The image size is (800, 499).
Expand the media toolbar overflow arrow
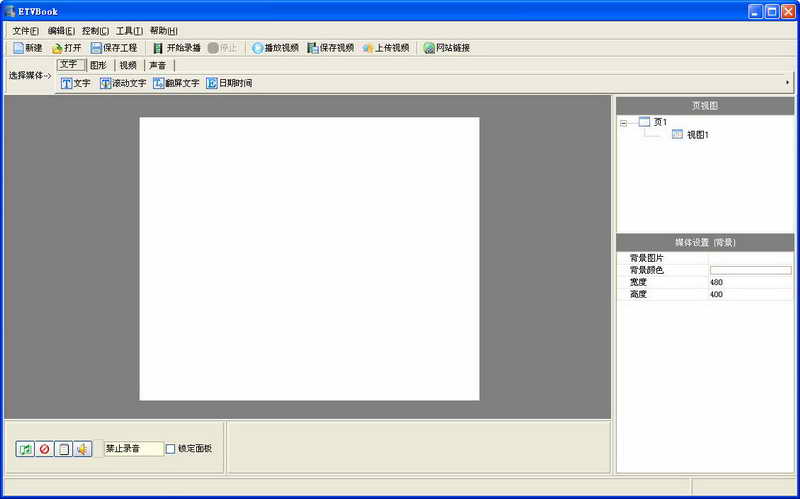pos(787,83)
